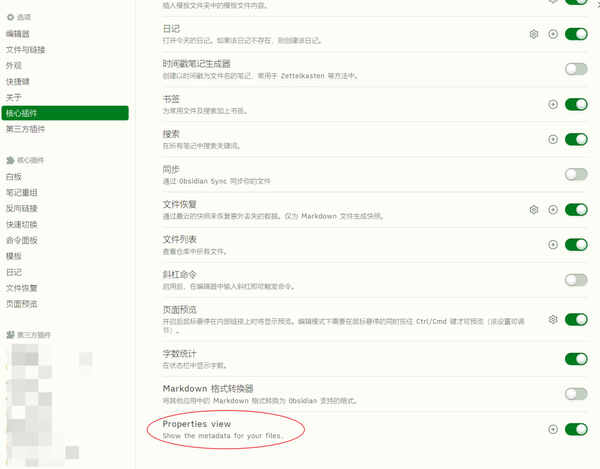This screenshot has width=600, height=469.
Task: Open settings gear for 日记 plugin
Action: (534, 34)
